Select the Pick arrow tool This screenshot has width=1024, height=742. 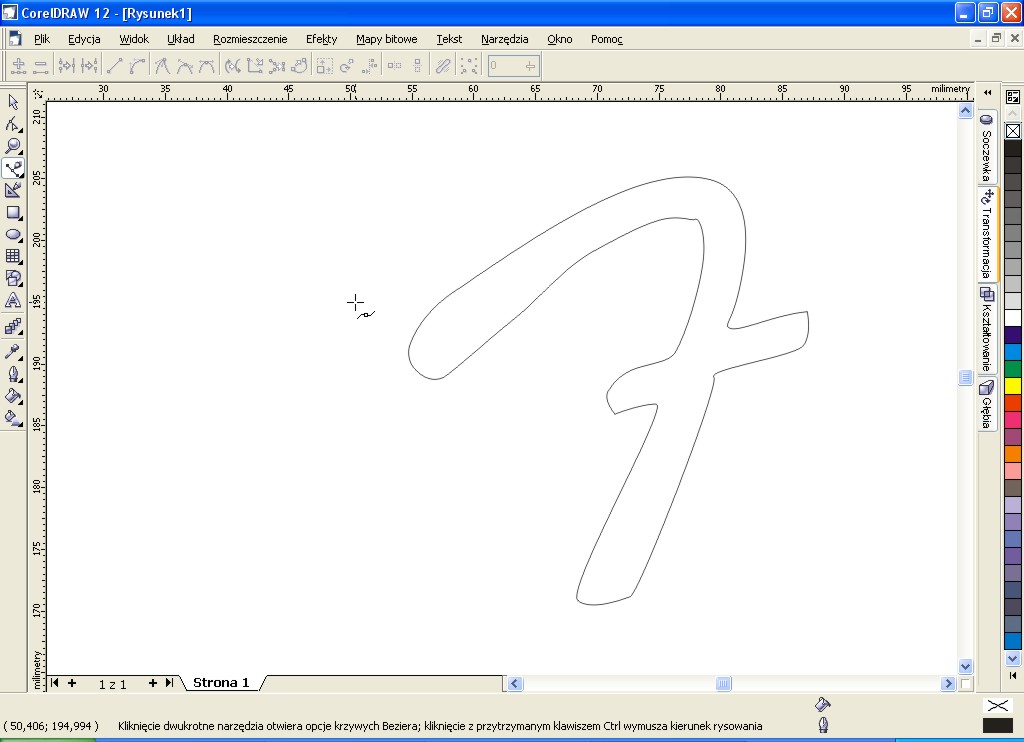tap(13, 102)
